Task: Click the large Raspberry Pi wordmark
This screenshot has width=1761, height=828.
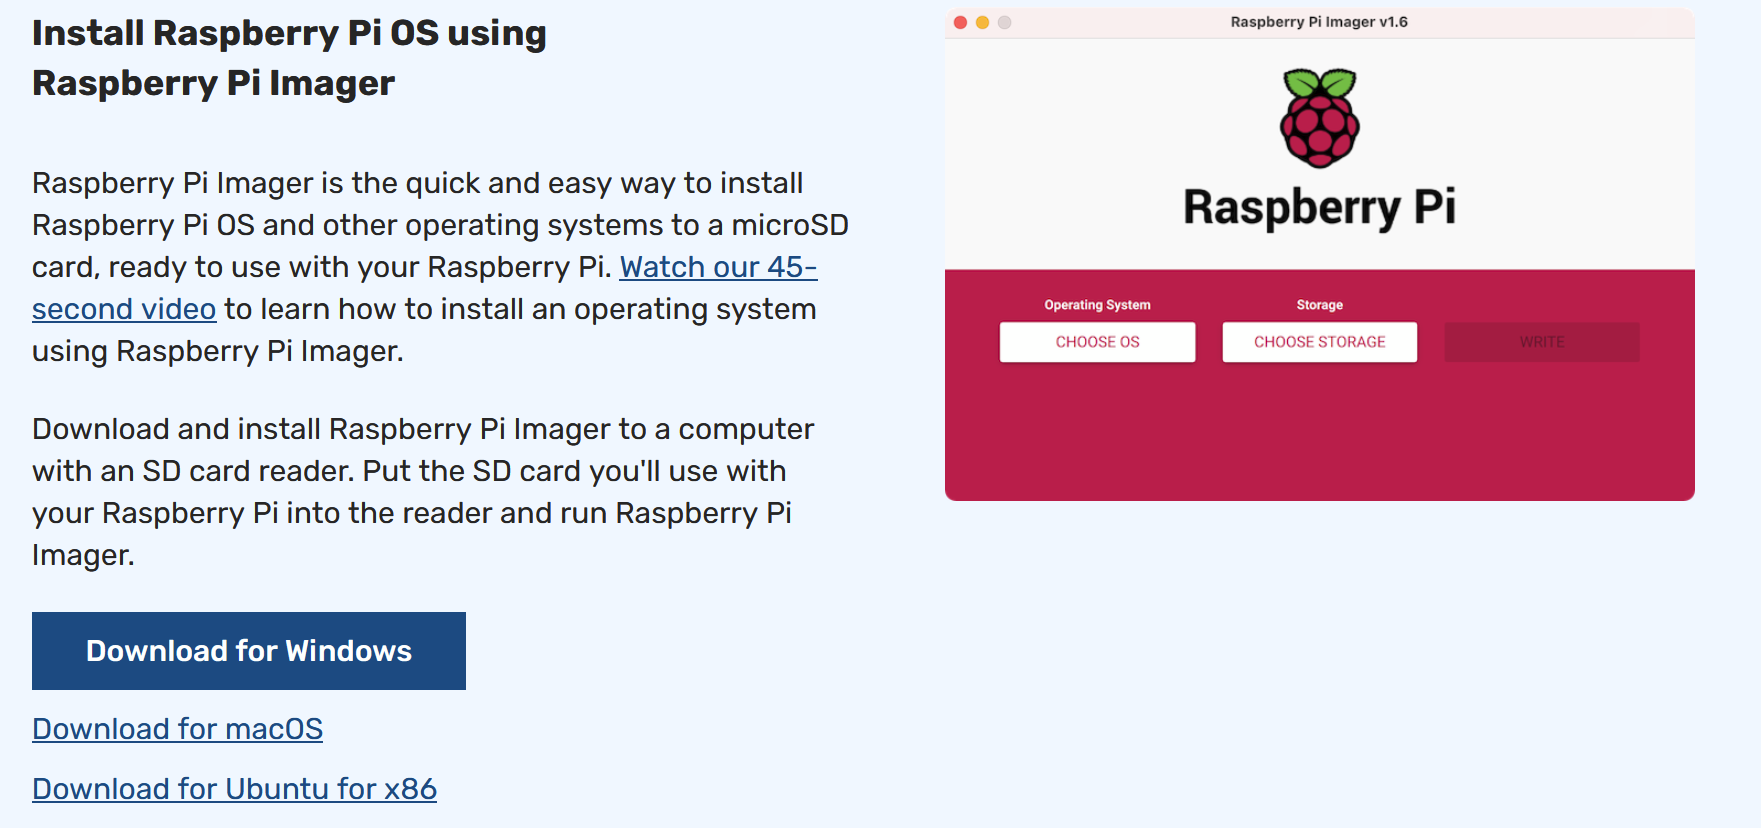Action: coord(1319,208)
